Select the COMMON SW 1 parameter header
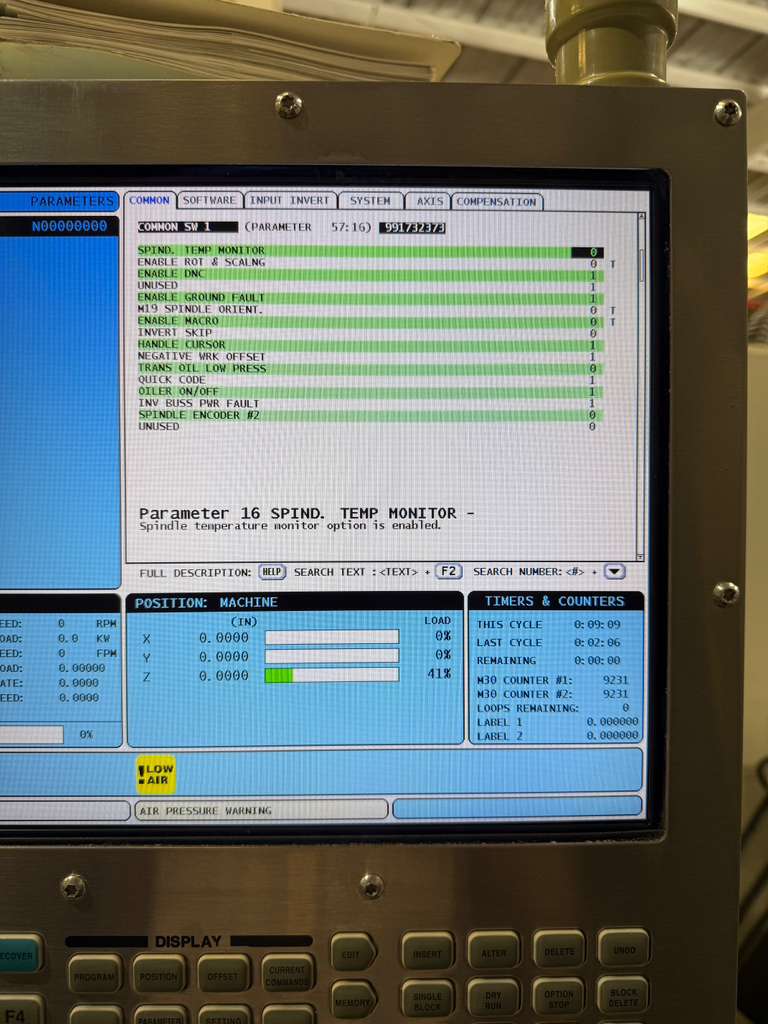This screenshot has width=768, height=1024. [187, 227]
